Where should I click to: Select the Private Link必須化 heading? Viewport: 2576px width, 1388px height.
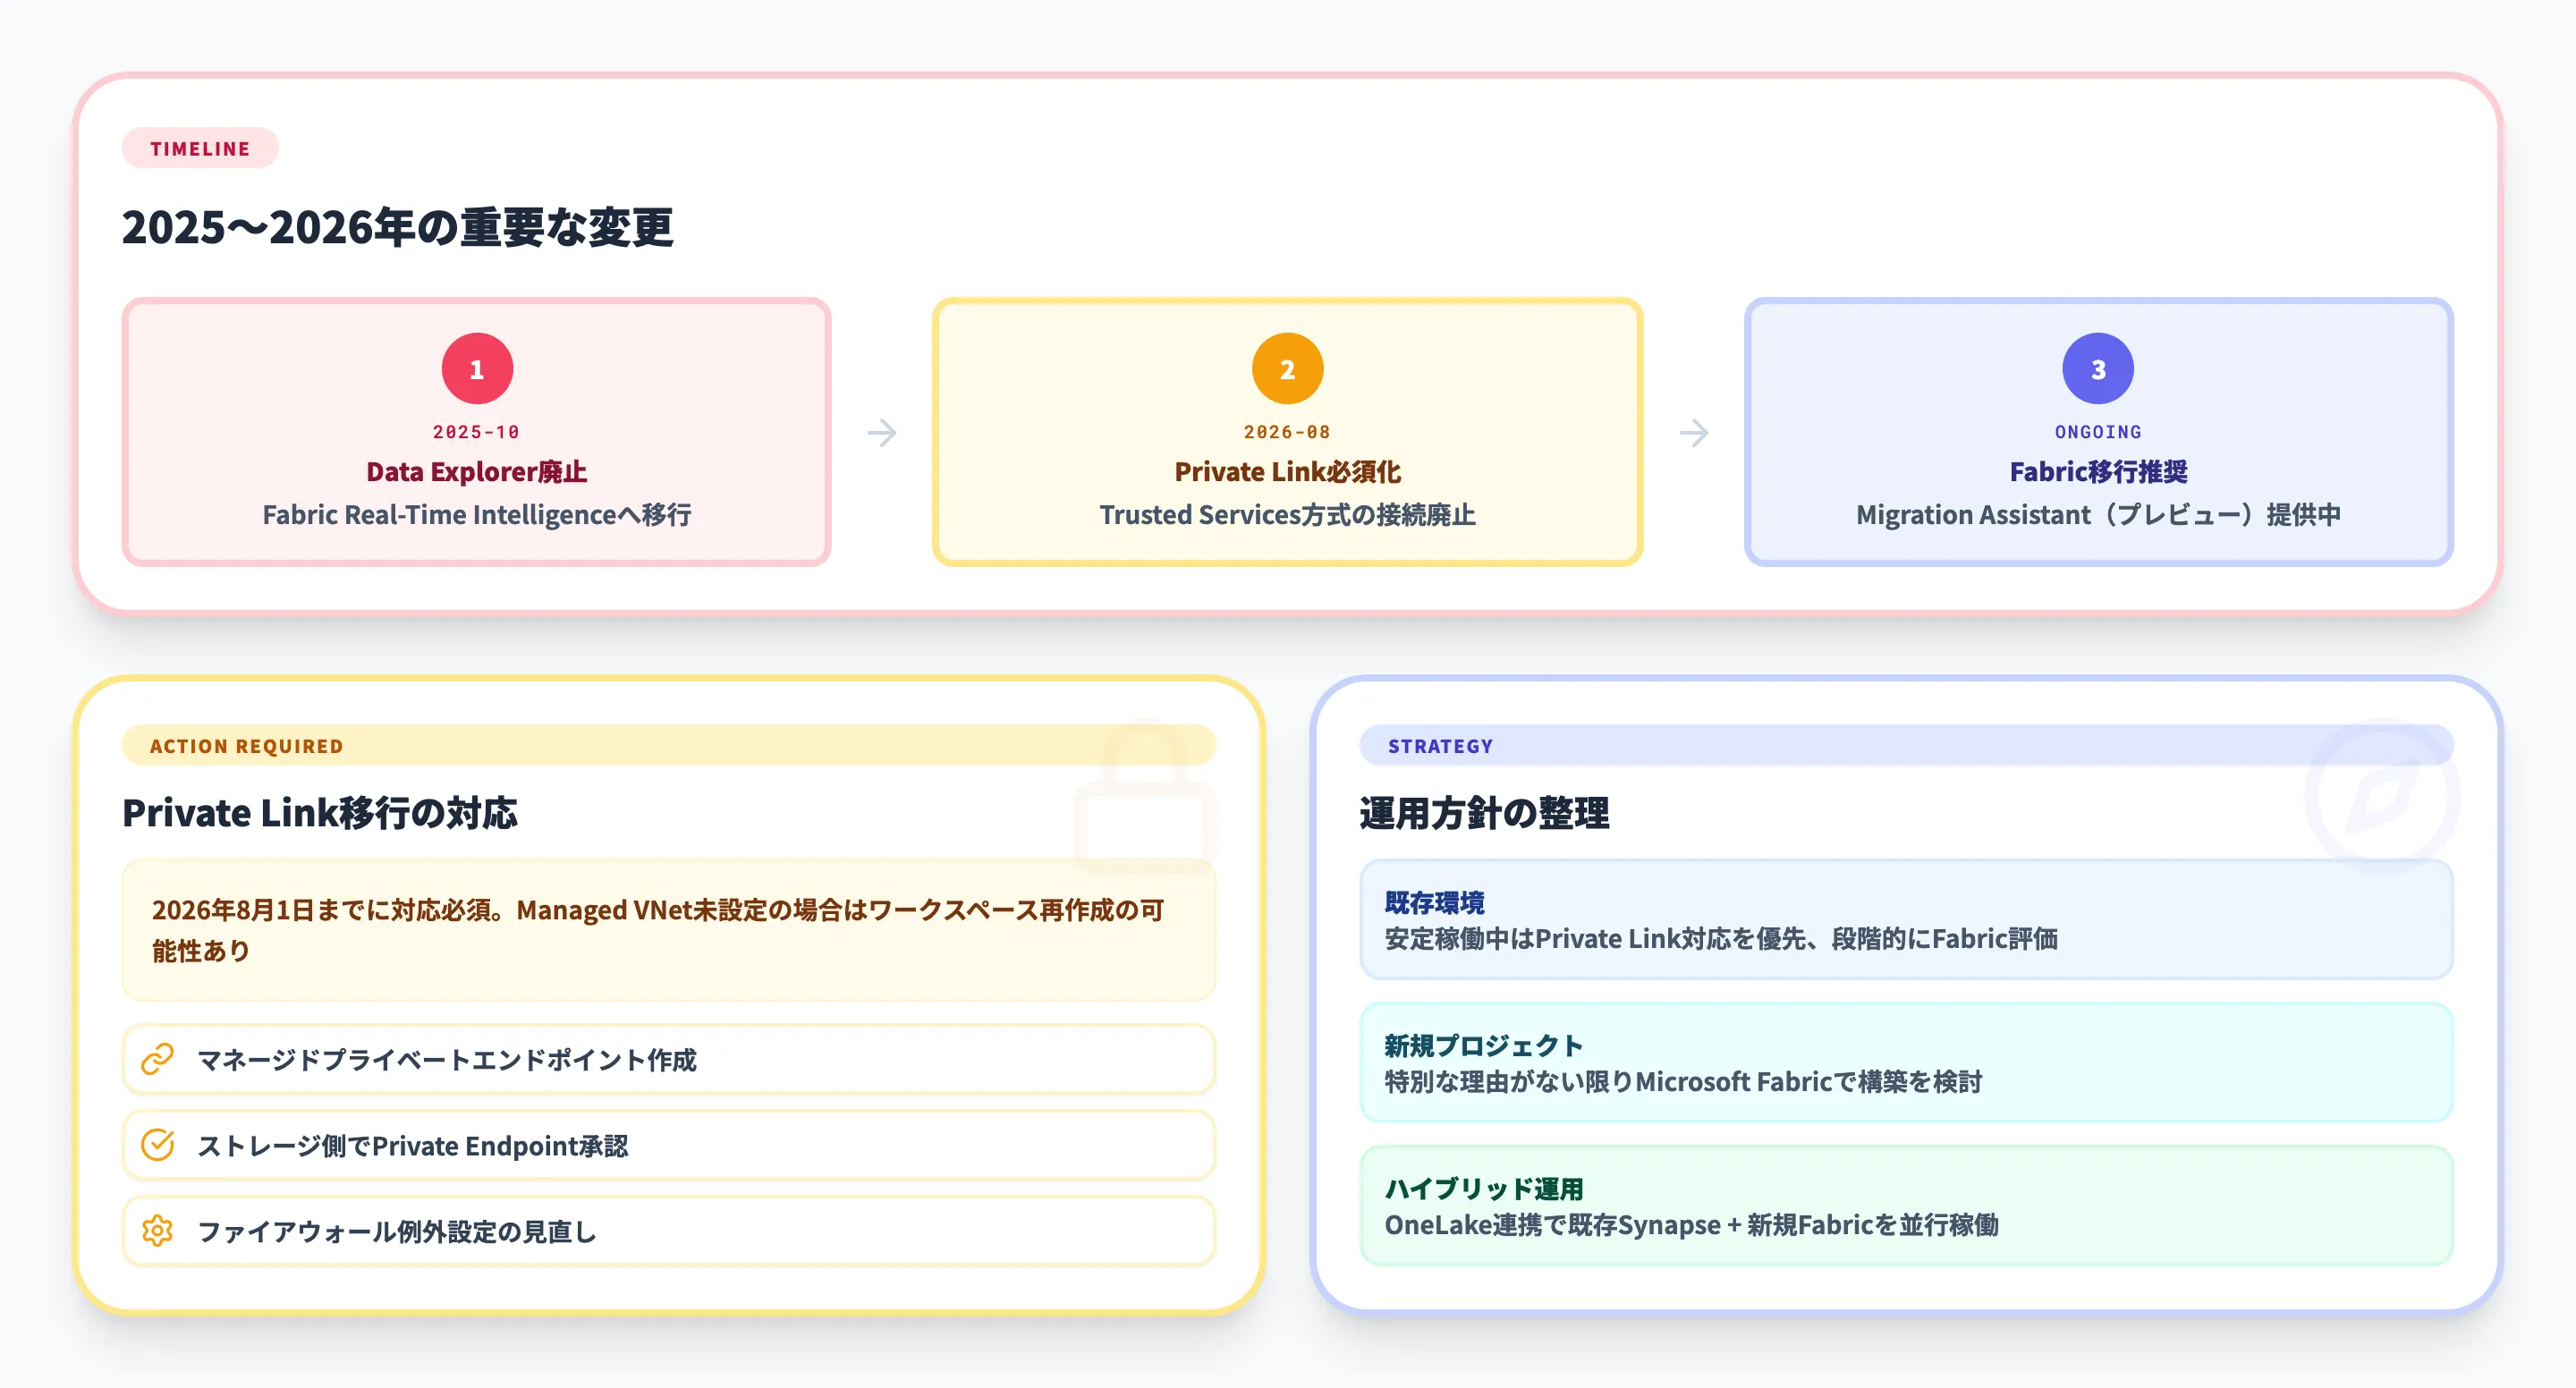(x=1287, y=472)
